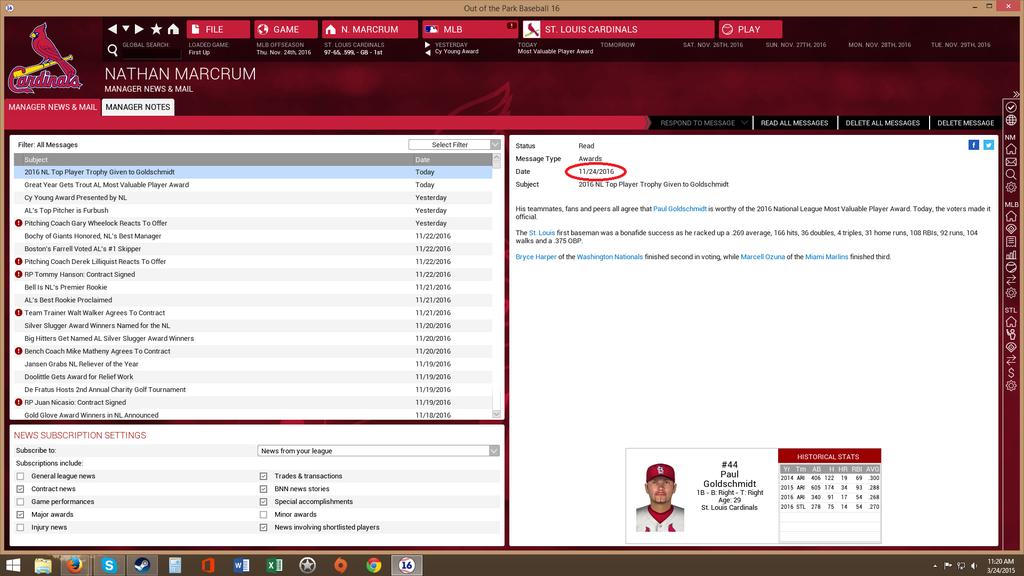Viewport: 1024px width, 576px height.
Task: Enable the Injury news checkbox
Action: click(20, 527)
